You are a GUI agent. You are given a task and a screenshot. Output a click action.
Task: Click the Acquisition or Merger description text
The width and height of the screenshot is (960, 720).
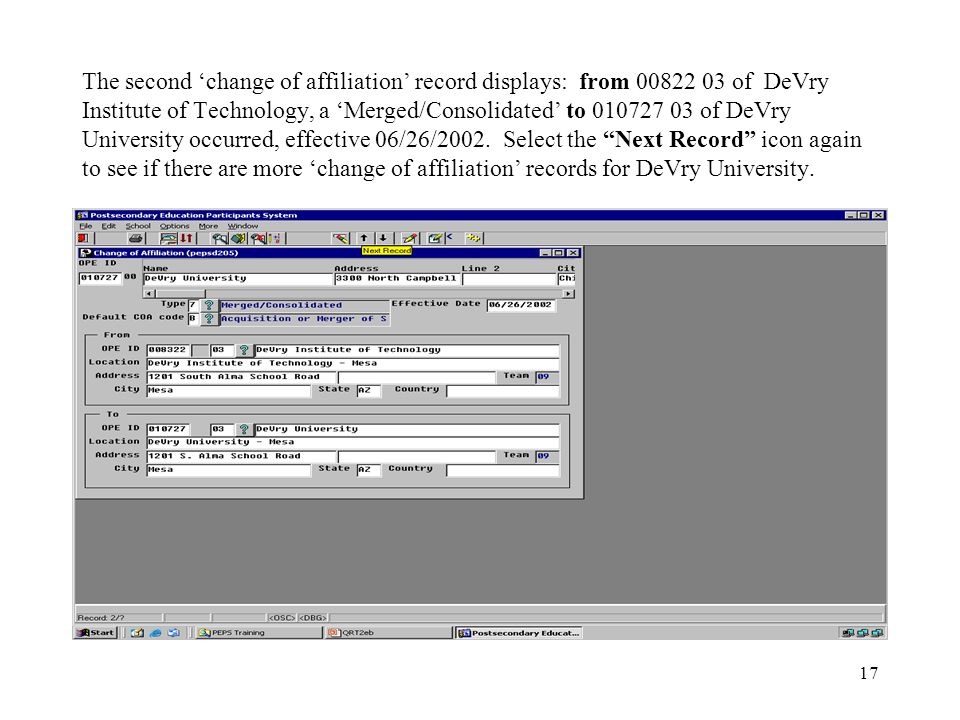pos(304,318)
